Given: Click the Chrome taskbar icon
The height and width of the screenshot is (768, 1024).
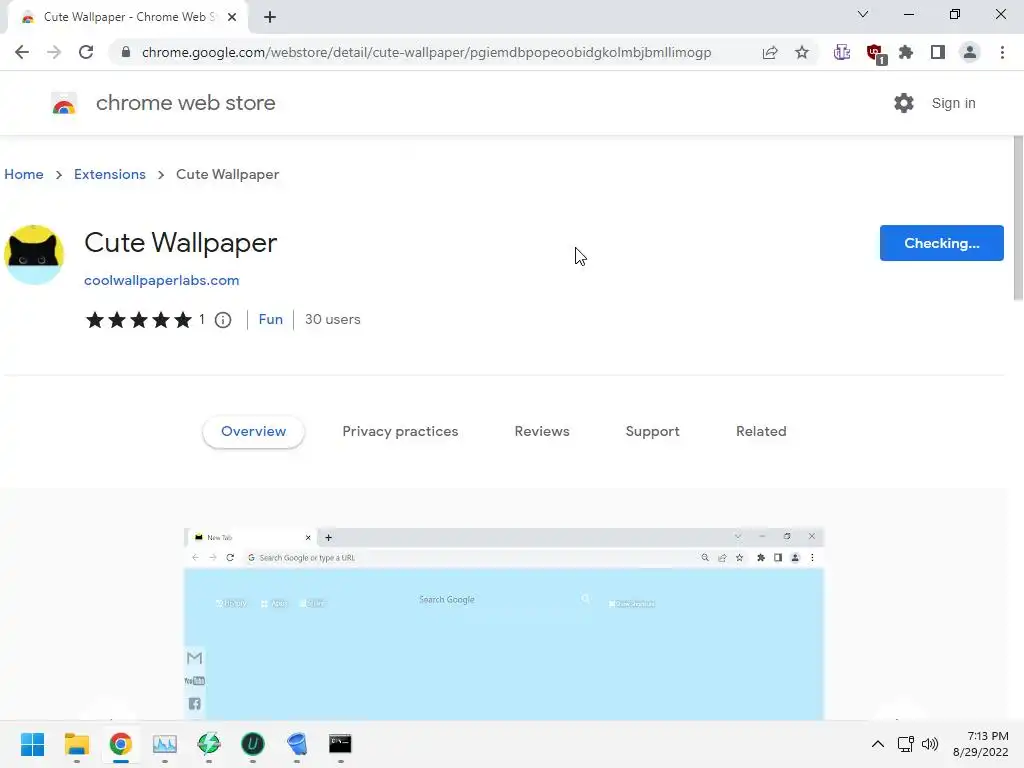Looking at the screenshot, I should click(x=120, y=744).
